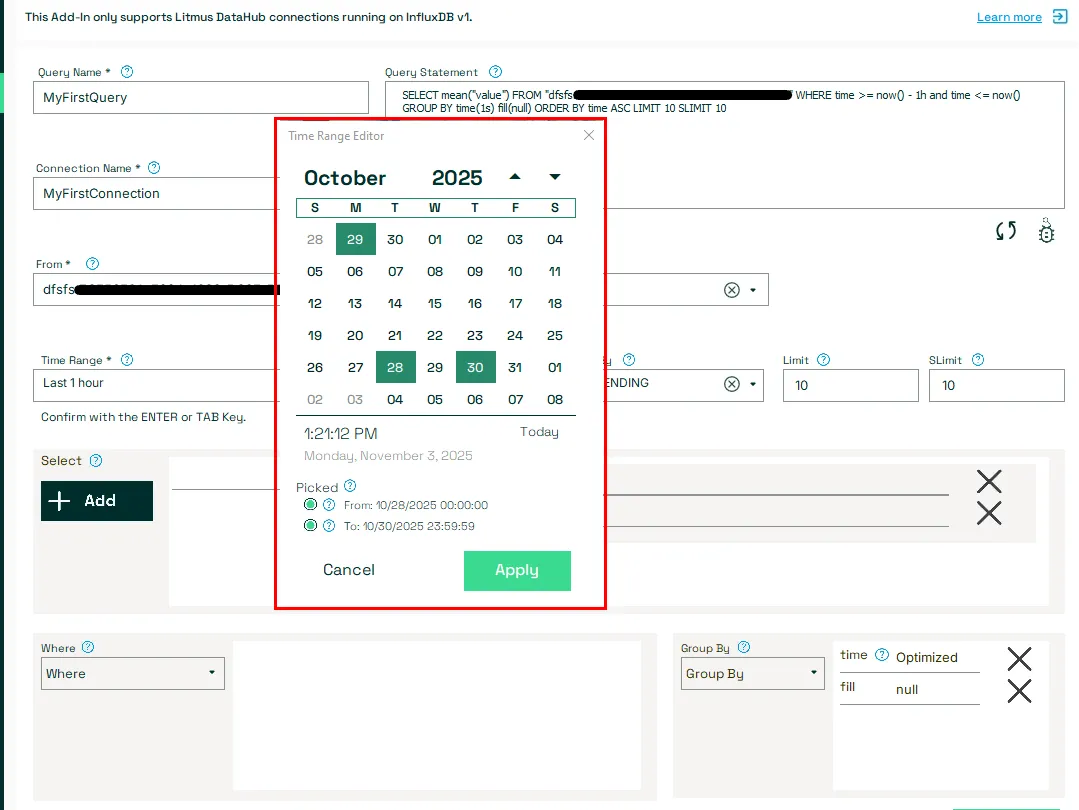Open the Group By dropdown

tap(752, 673)
